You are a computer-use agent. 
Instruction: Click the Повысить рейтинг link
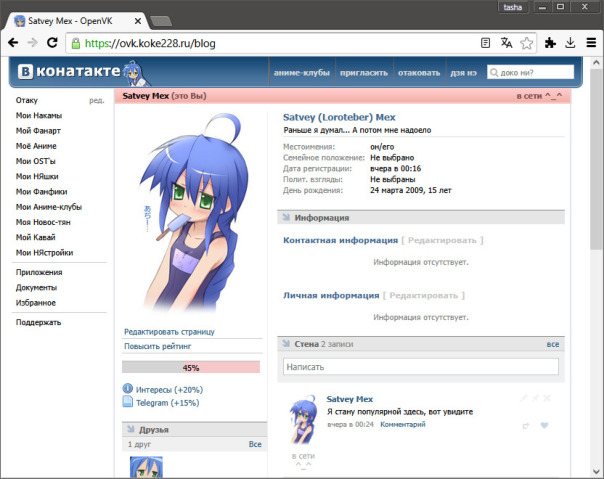pos(158,346)
